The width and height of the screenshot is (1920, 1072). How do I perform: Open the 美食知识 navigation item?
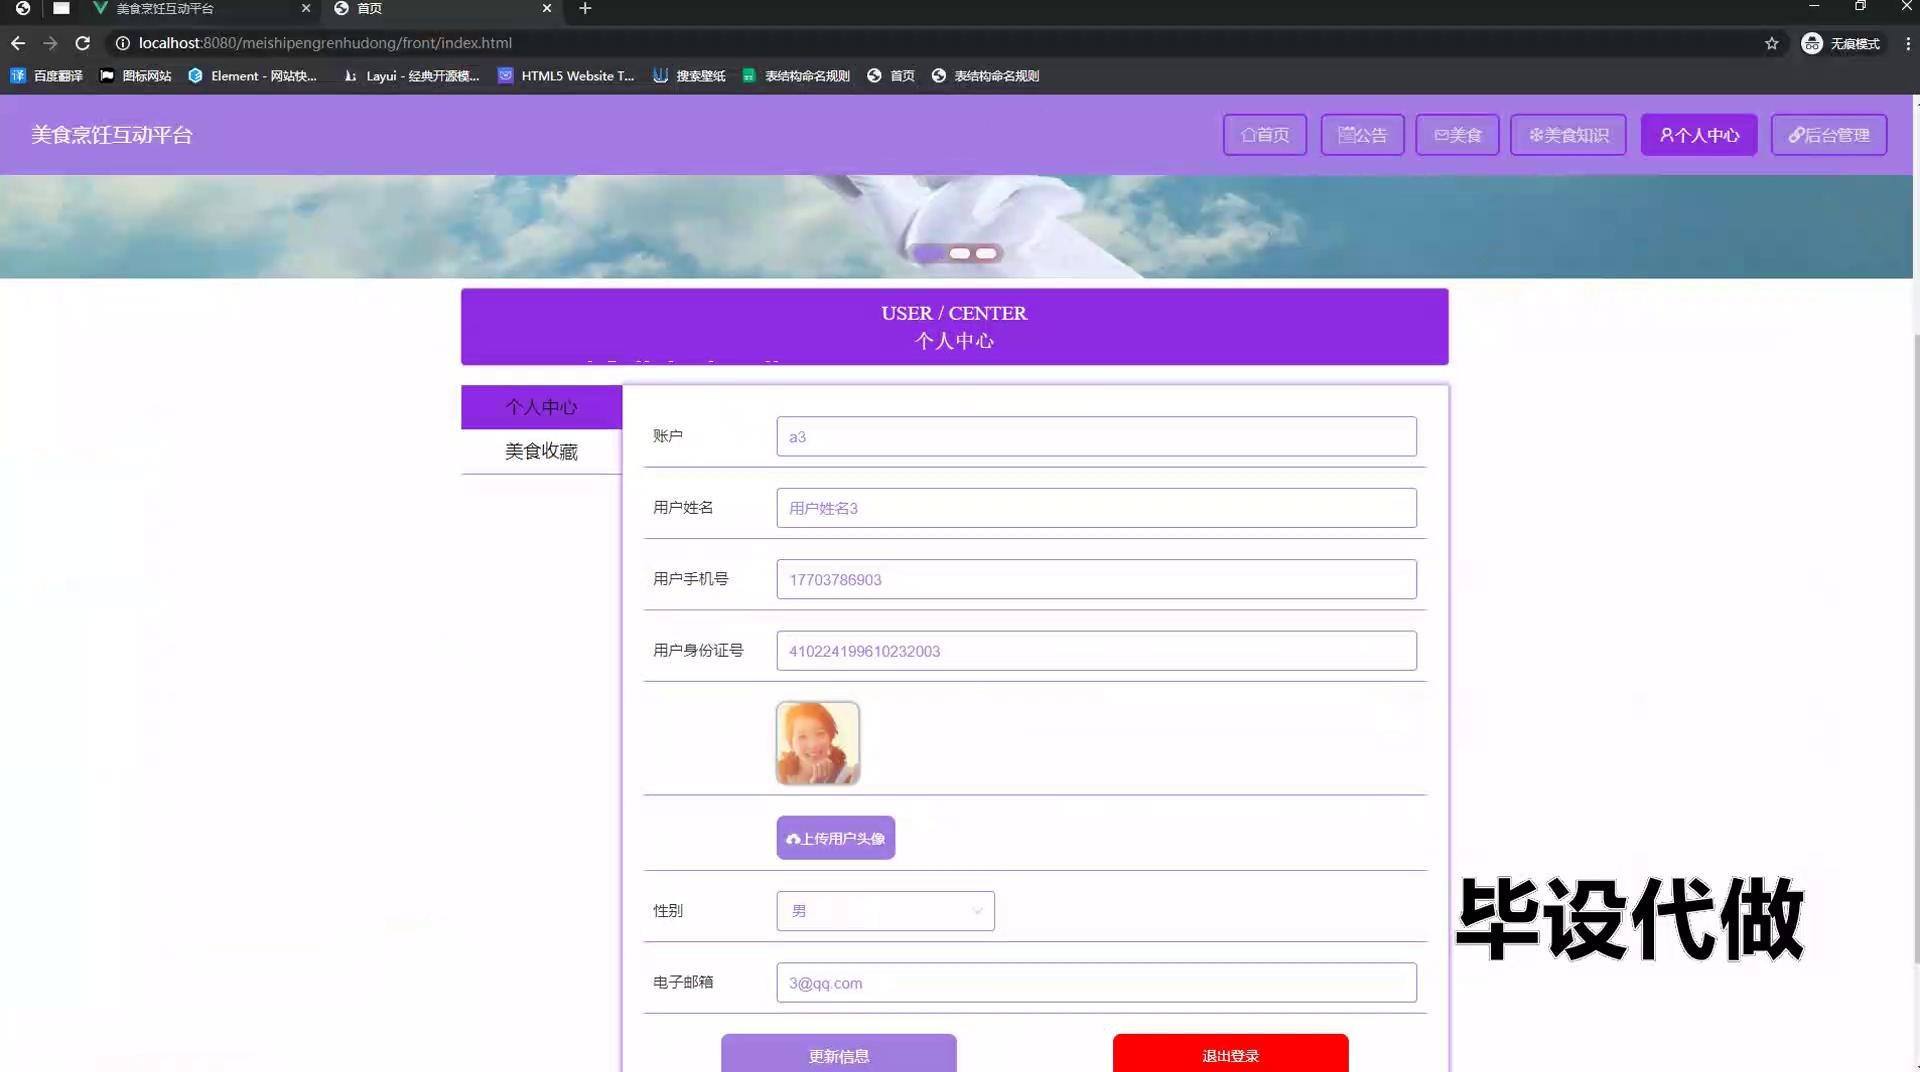(x=1568, y=135)
